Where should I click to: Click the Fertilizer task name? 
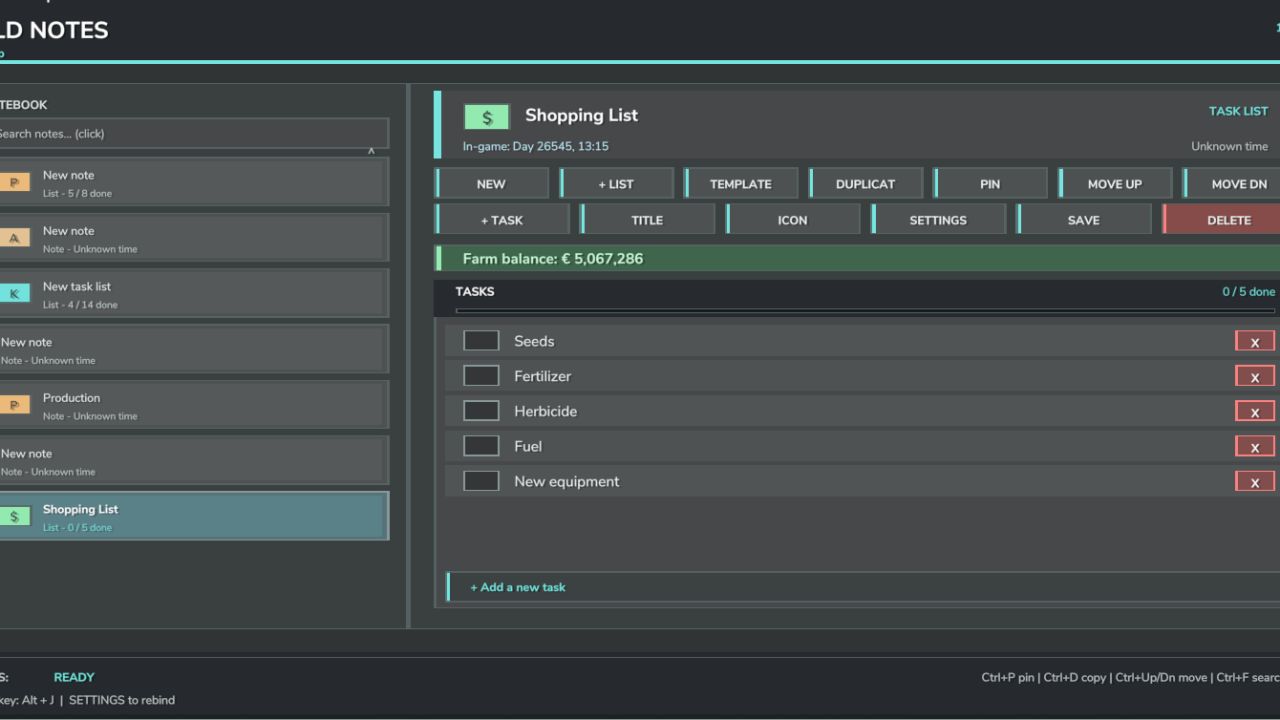click(x=543, y=376)
